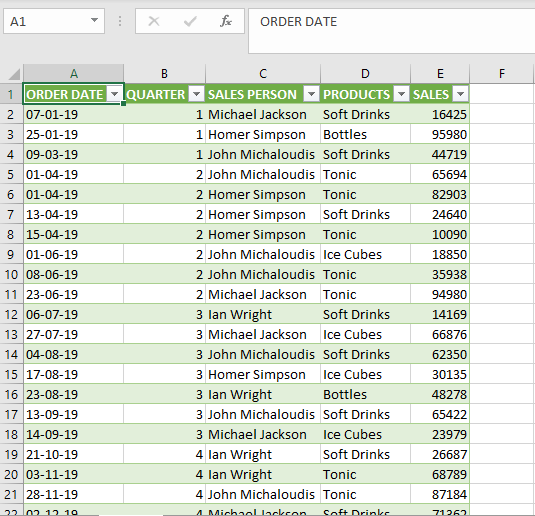The height and width of the screenshot is (516, 535).
Task: Click the formula bar text ORDER DATE
Action: [x=299, y=22]
